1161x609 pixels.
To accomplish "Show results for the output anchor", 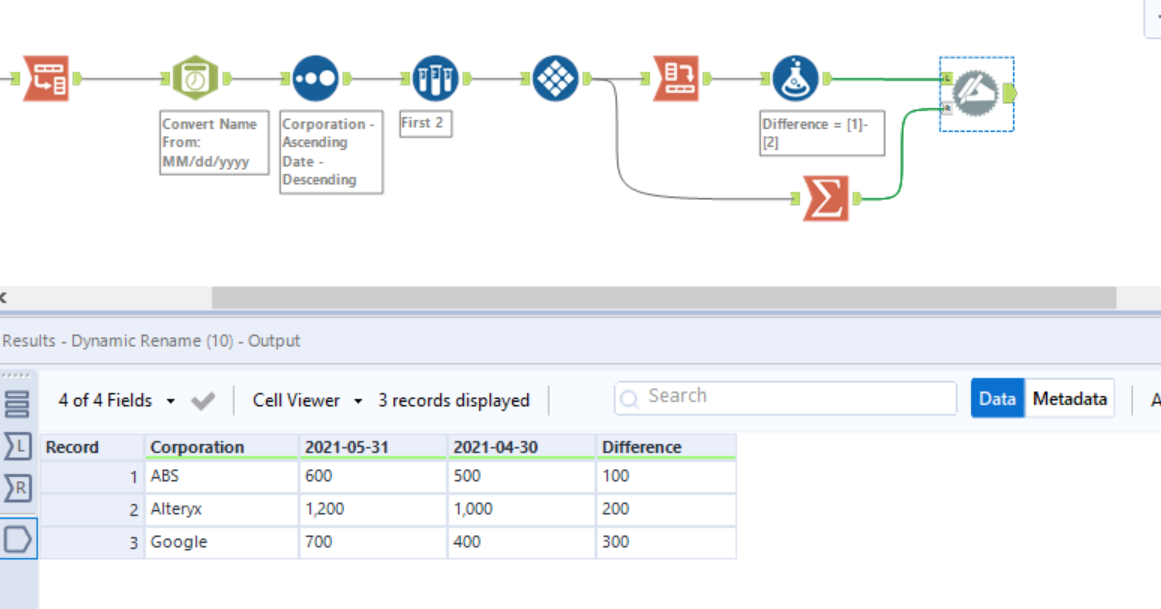I will point(19,540).
